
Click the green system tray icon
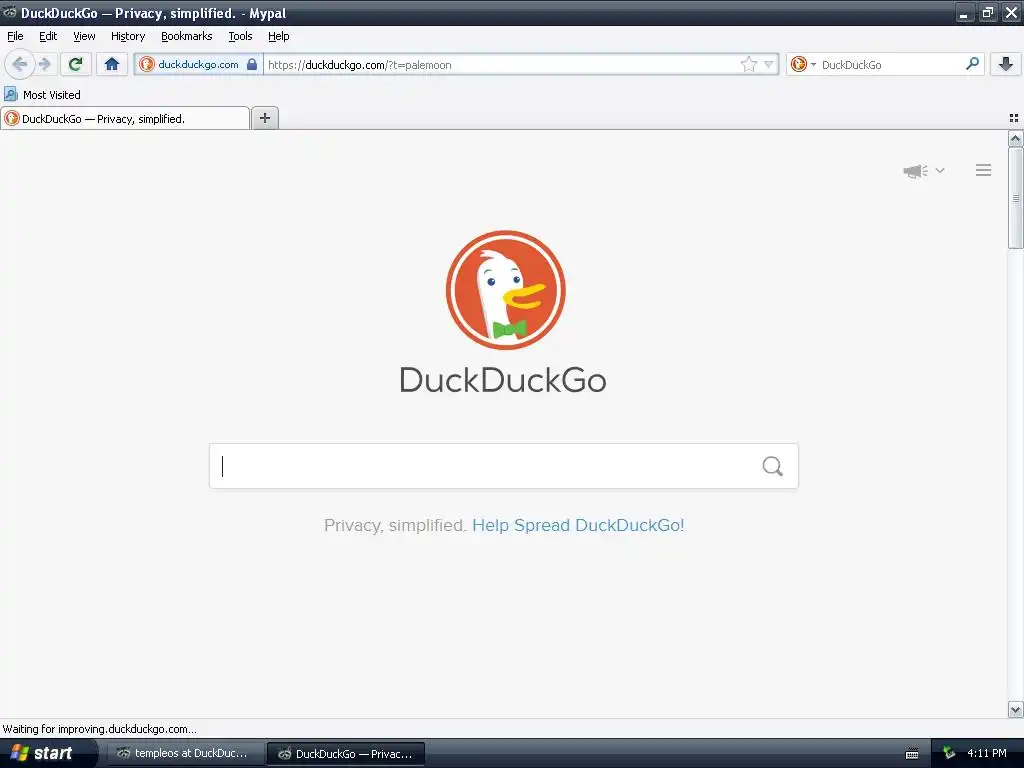click(x=949, y=754)
